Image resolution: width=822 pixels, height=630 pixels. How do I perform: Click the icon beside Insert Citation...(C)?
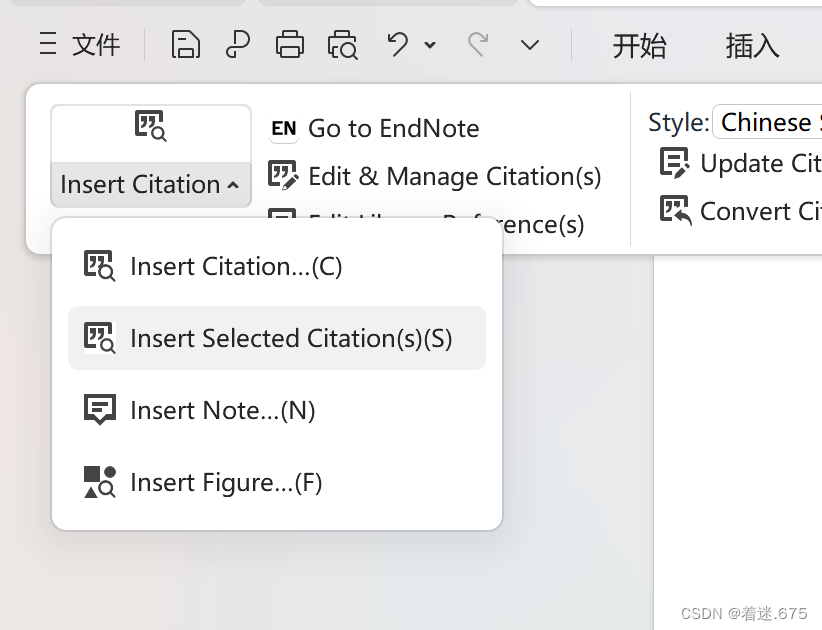(99, 266)
